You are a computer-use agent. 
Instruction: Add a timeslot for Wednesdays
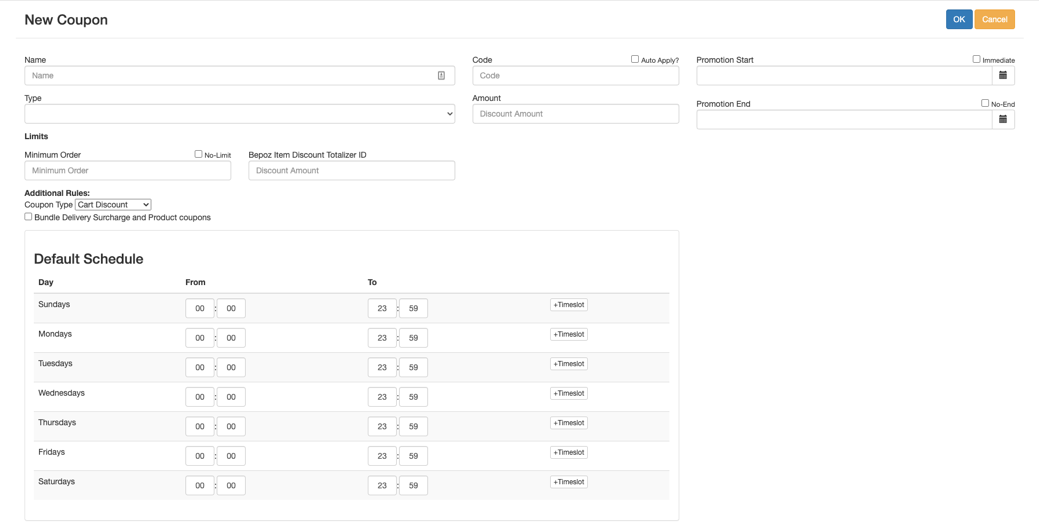568,394
